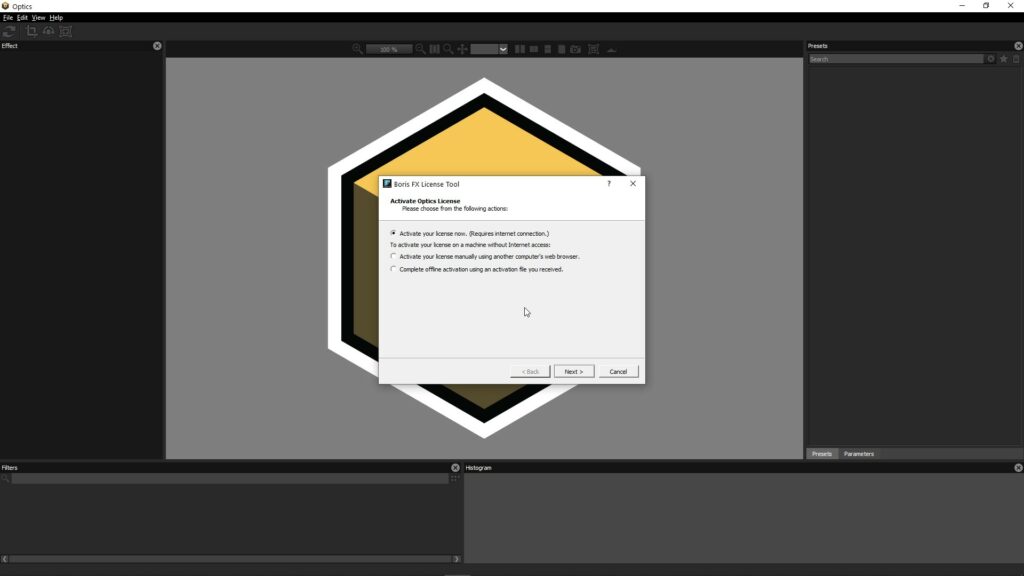Open the viewer toolbar dropdown arrow
The height and width of the screenshot is (576, 1024).
[503, 49]
